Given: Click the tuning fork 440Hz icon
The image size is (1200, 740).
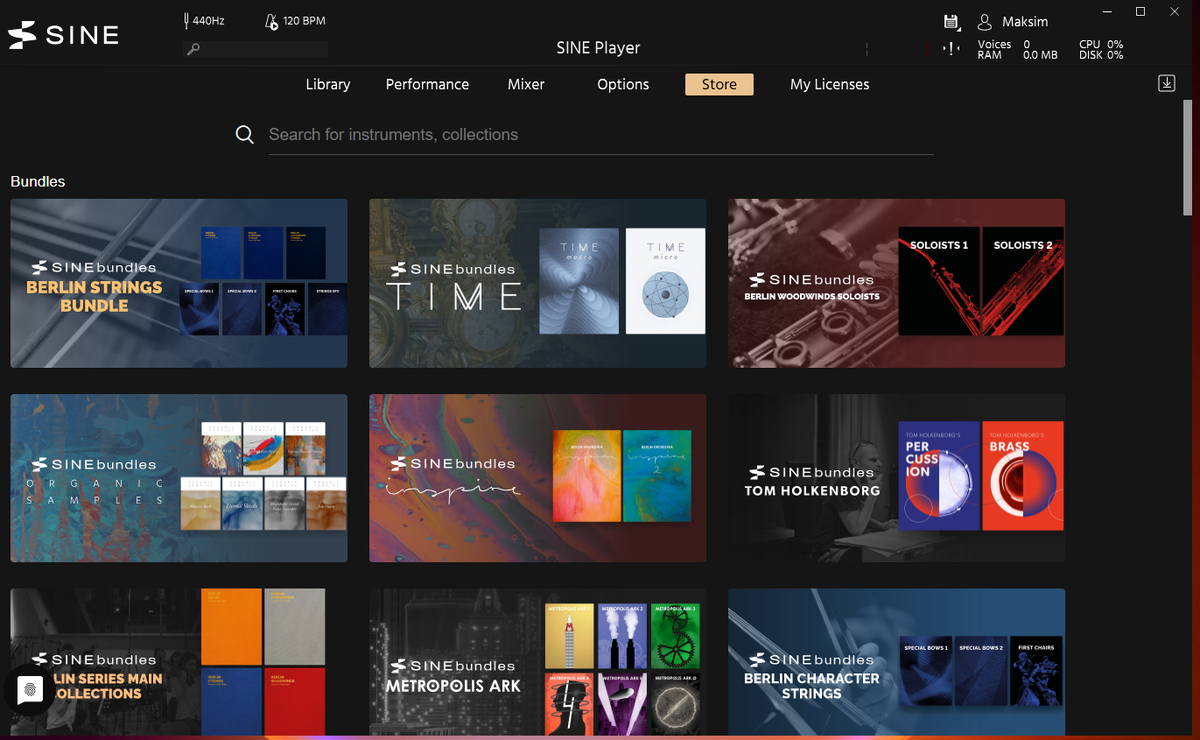Looking at the screenshot, I should coord(187,21).
